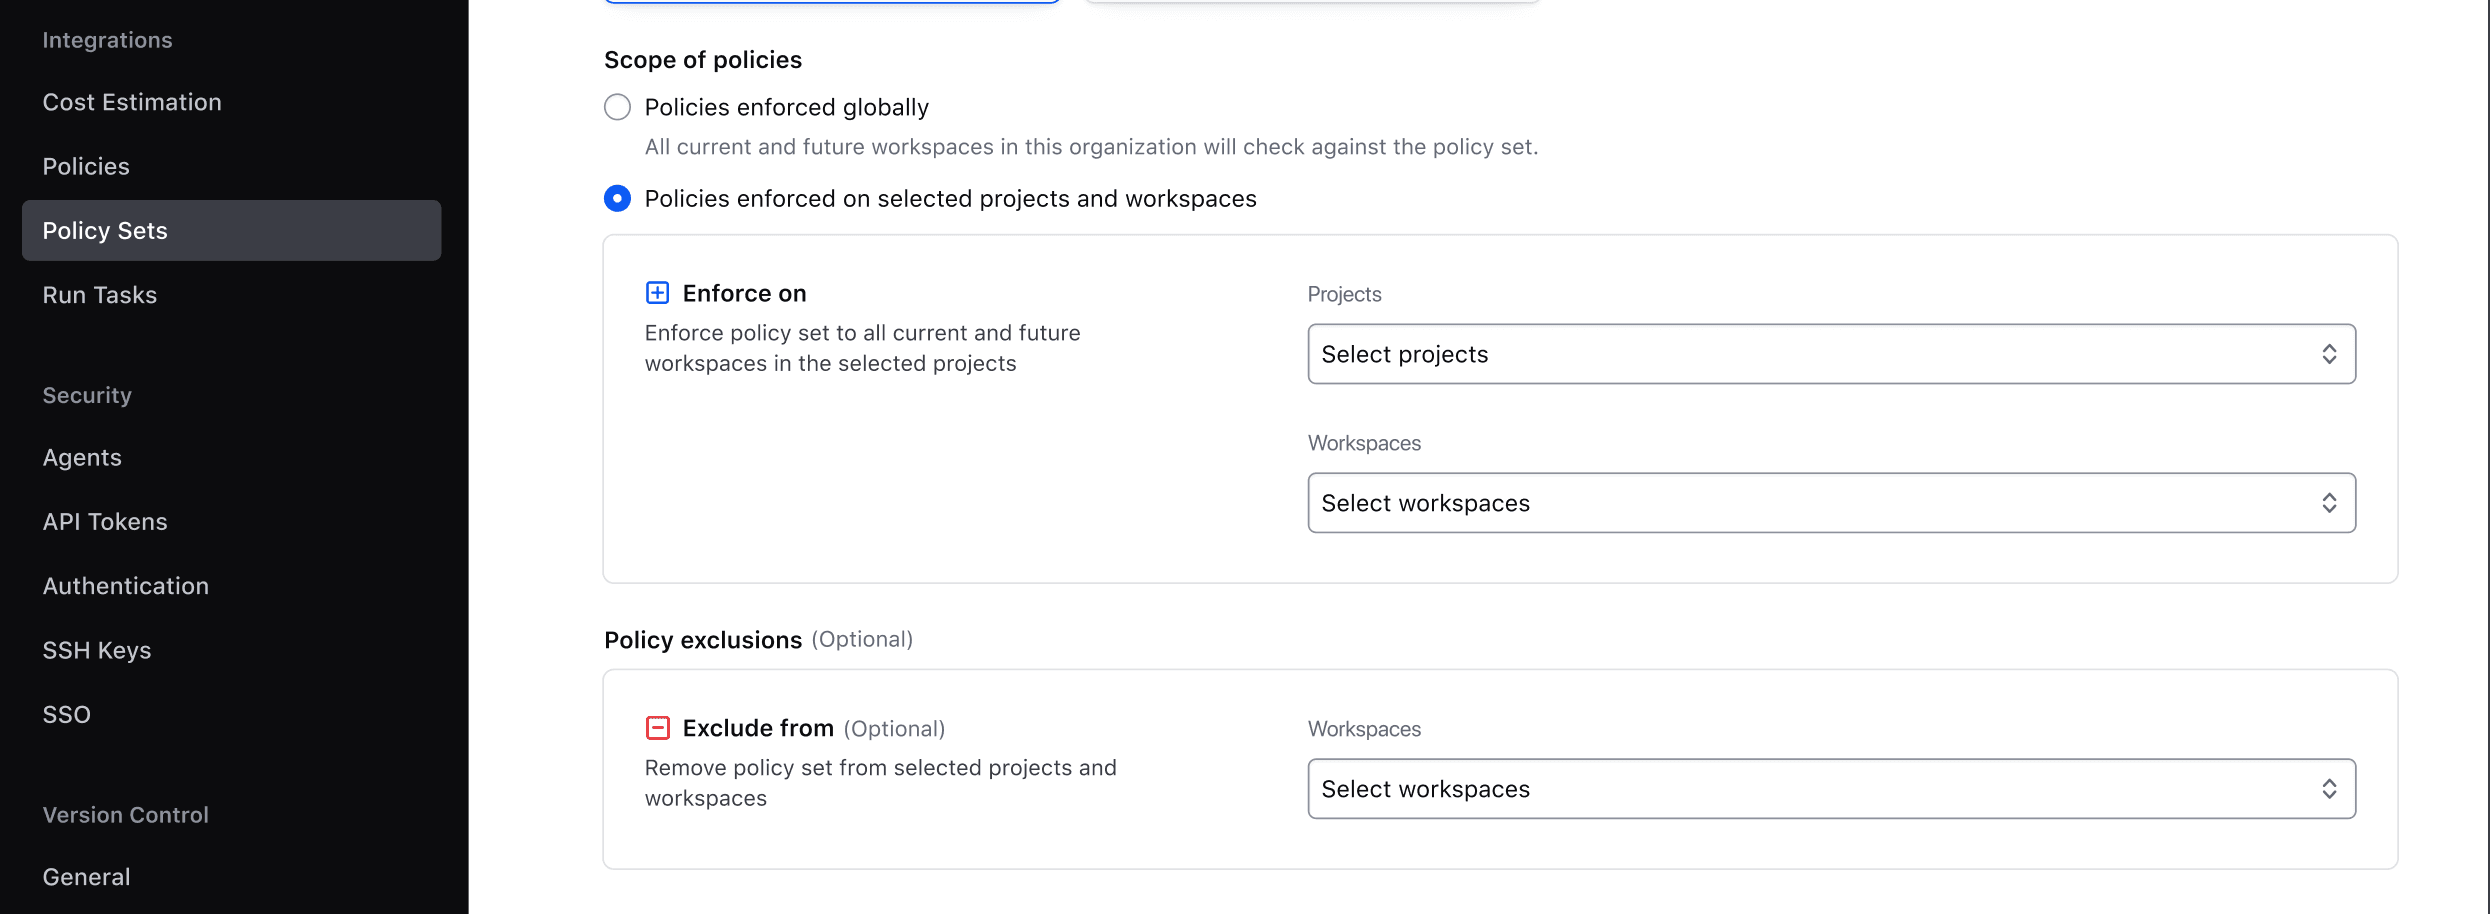Open the Select projects dropdown
The image size is (2490, 914).
[x=1830, y=353]
